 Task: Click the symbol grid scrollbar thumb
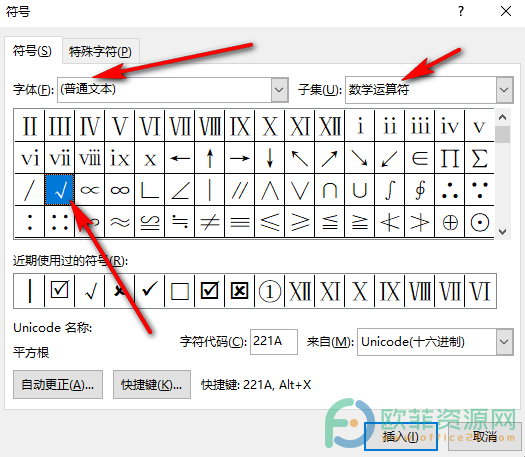(502, 135)
